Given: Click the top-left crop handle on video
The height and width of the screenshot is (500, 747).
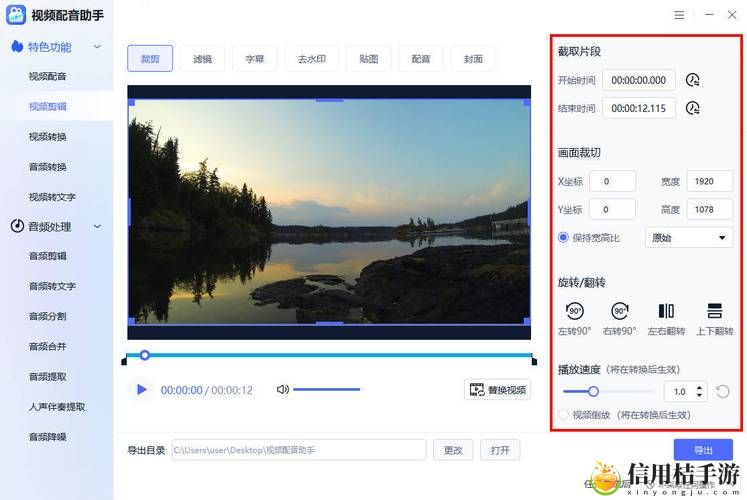Looking at the screenshot, I should [x=131, y=102].
